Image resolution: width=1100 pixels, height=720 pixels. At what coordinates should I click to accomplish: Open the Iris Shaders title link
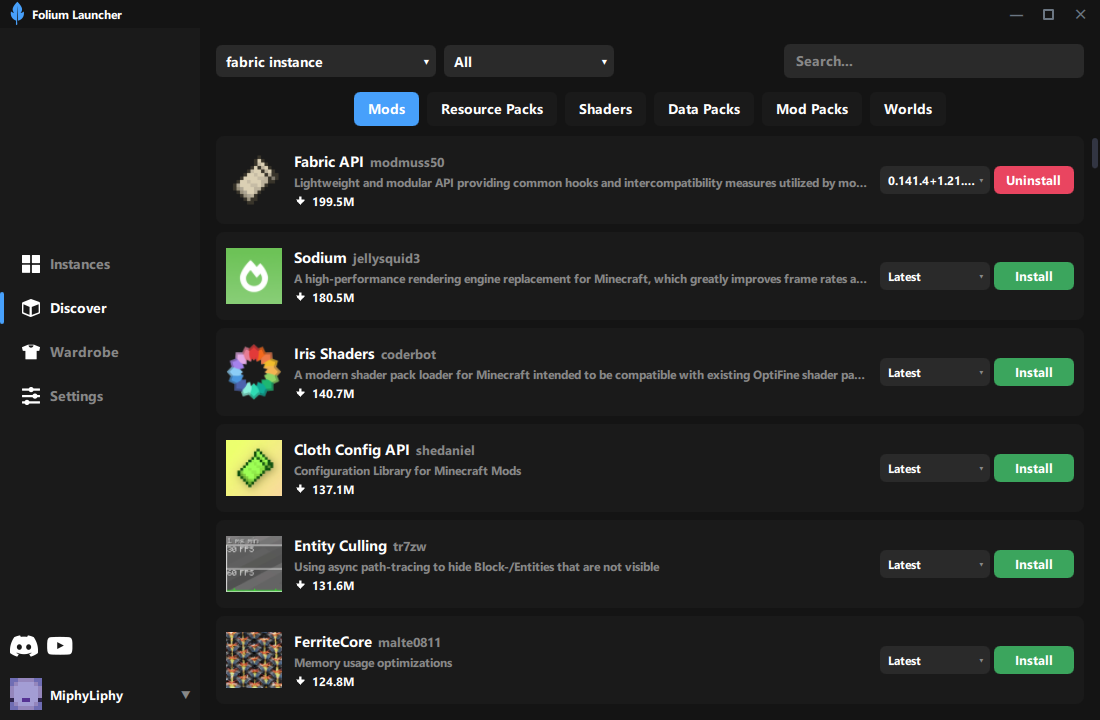[x=334, y=354]
